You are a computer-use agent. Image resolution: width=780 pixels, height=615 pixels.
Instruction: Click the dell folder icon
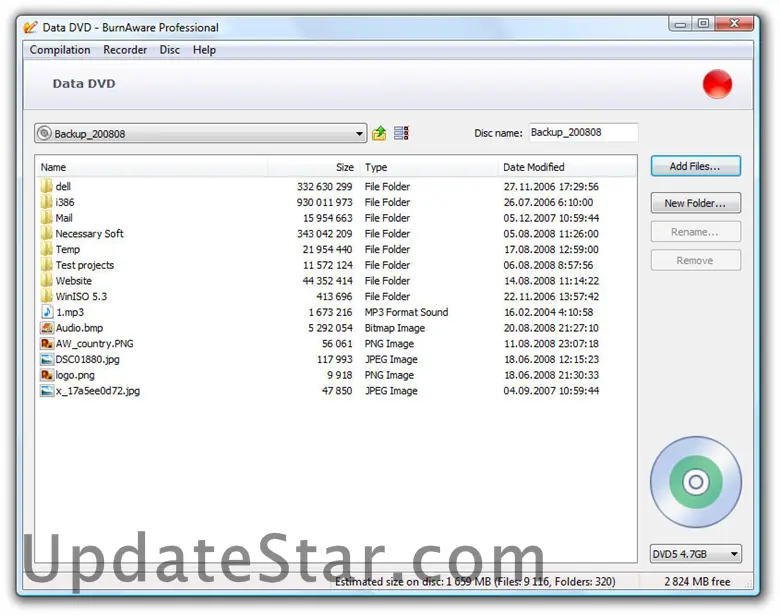click(46, 186)
